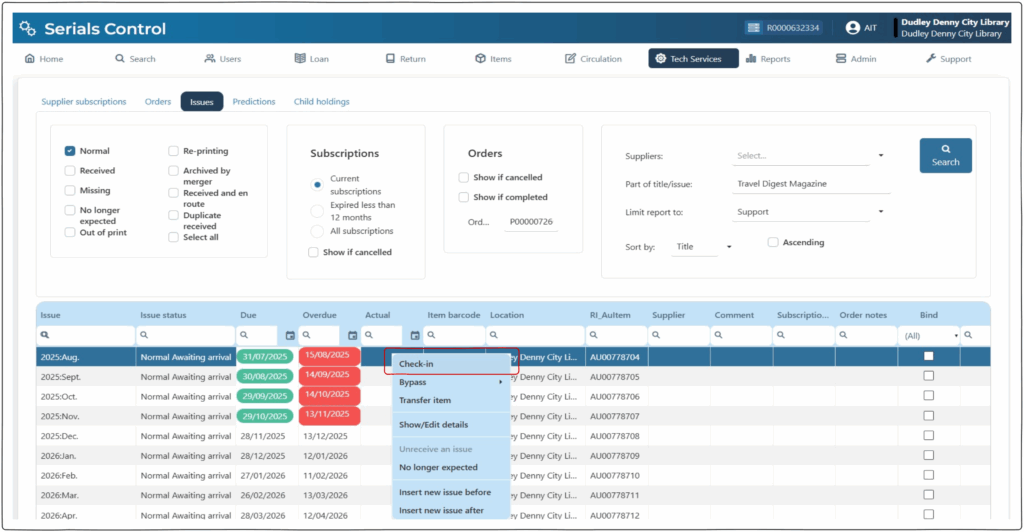Open Overdue column calendar picker icon
Viewport: 1024px width, 532px height.
coord(352,336)
